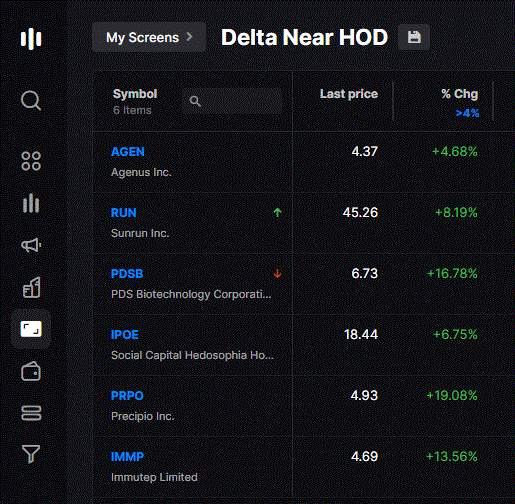Click the 6 Items count label
This screenshot has width=515, height=504.
coord(132,110)
